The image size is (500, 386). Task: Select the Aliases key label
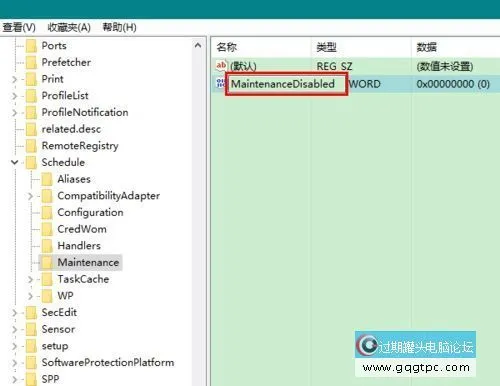tap(74, 179)
